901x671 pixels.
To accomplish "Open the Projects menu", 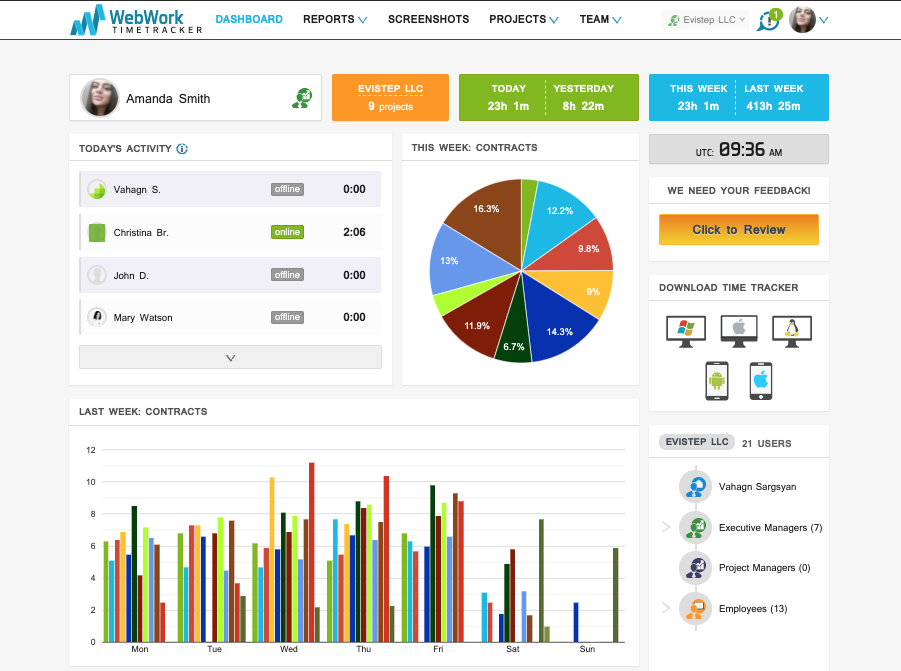I will point(524,19).
